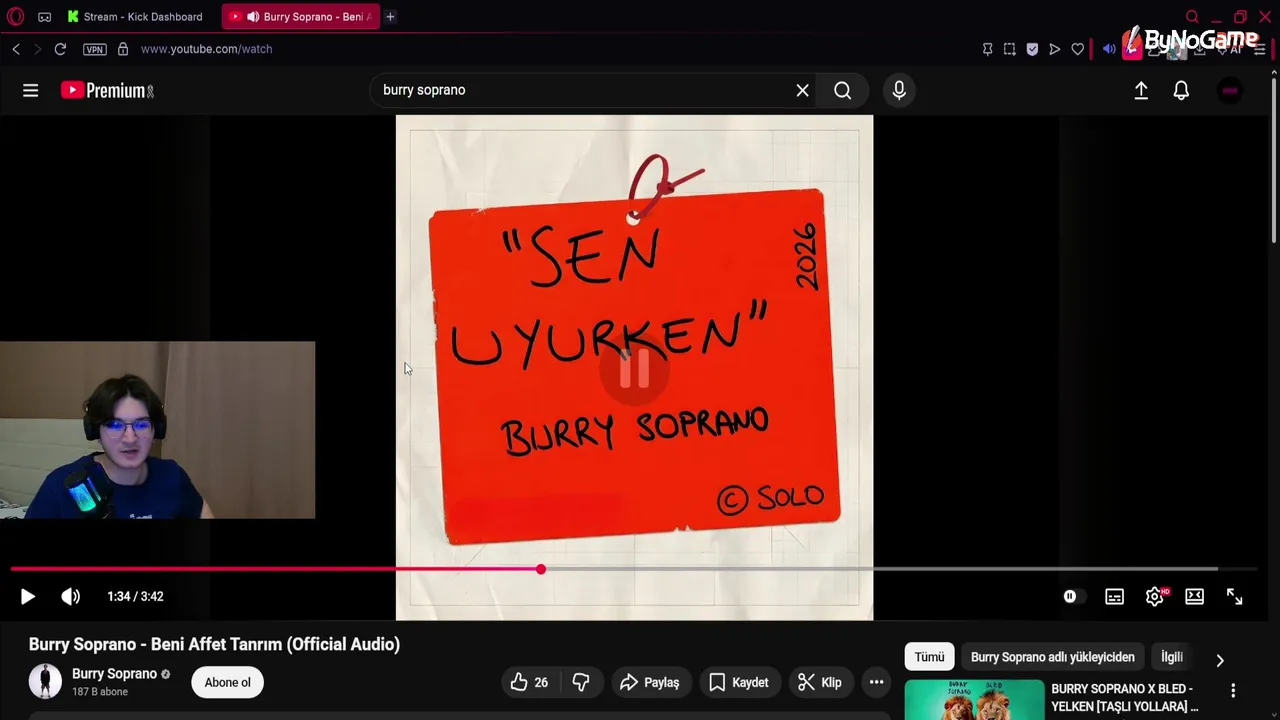Clear the search query with the X
The width and height of the screenshot is (1280, 720).
coord(802,90)
